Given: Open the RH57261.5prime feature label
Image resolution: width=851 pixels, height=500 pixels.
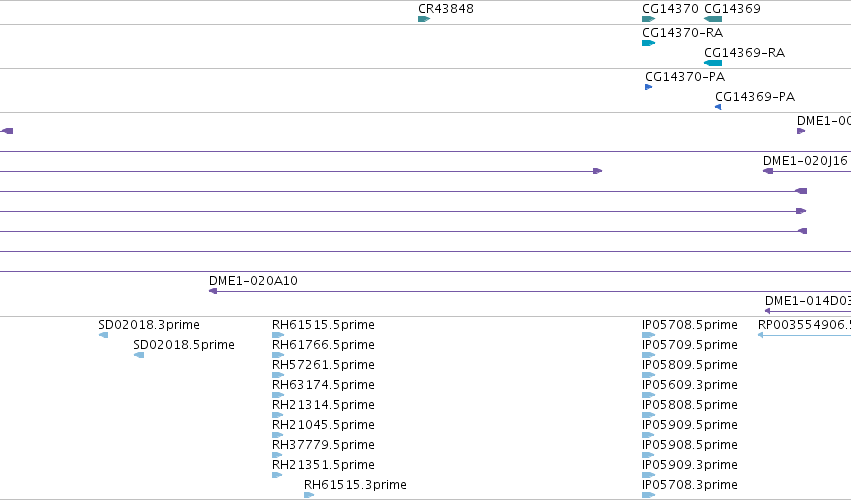Looking at the screenshot, I should click(323, 365).
